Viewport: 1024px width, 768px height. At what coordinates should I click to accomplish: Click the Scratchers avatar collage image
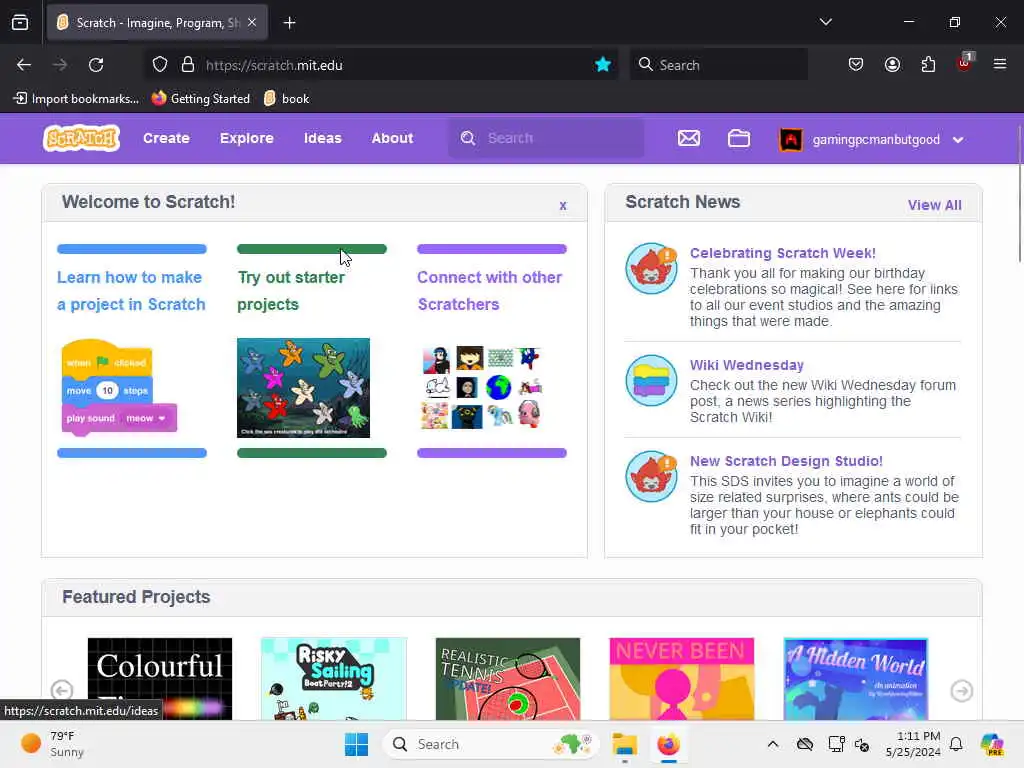coord(483,387)
